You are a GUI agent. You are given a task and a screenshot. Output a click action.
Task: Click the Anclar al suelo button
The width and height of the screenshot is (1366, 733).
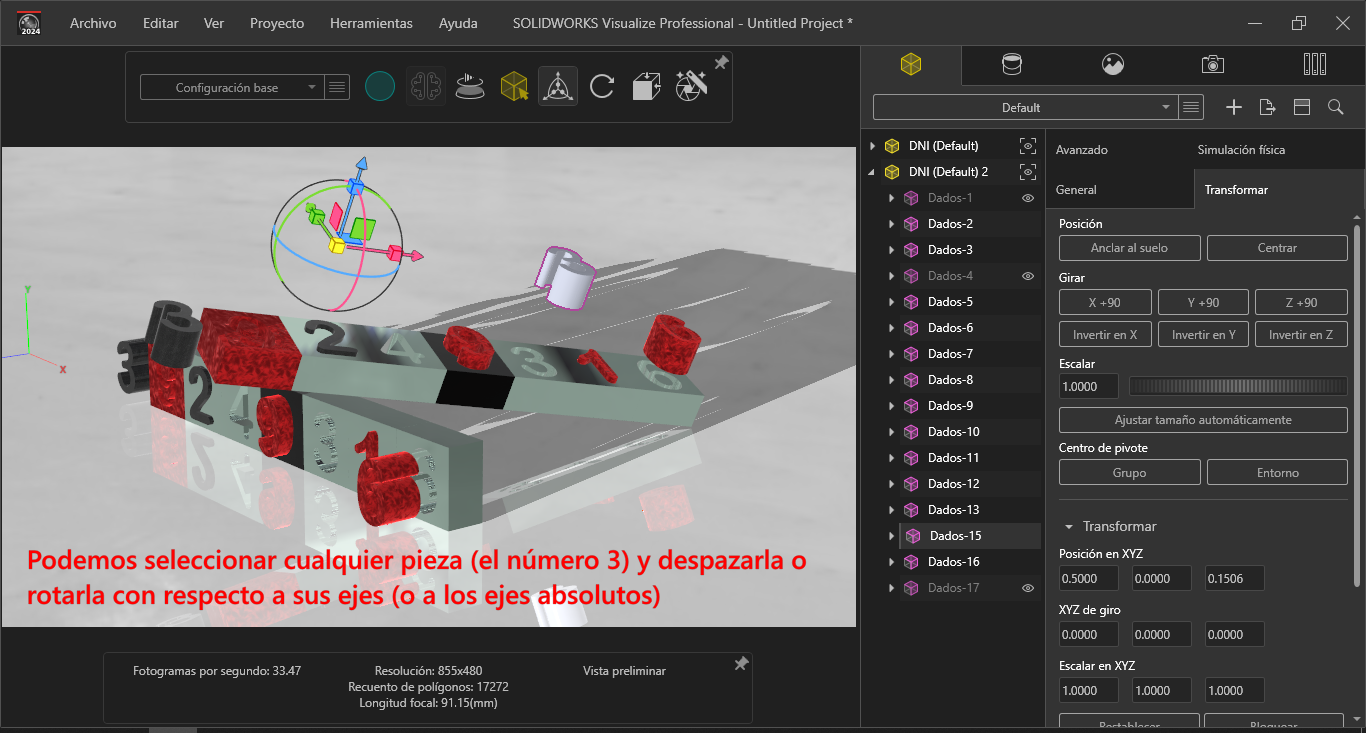pyautogui.click(x=1129, y=248)
